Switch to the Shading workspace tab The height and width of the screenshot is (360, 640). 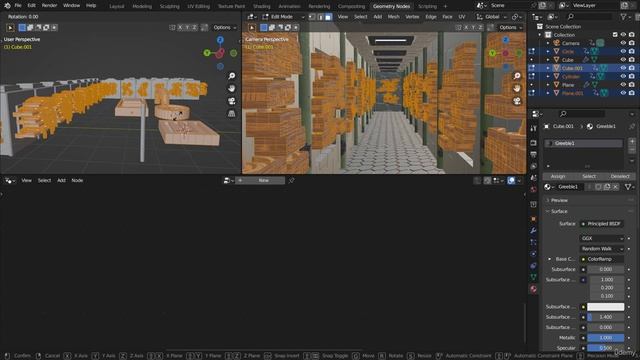point(262,6)
